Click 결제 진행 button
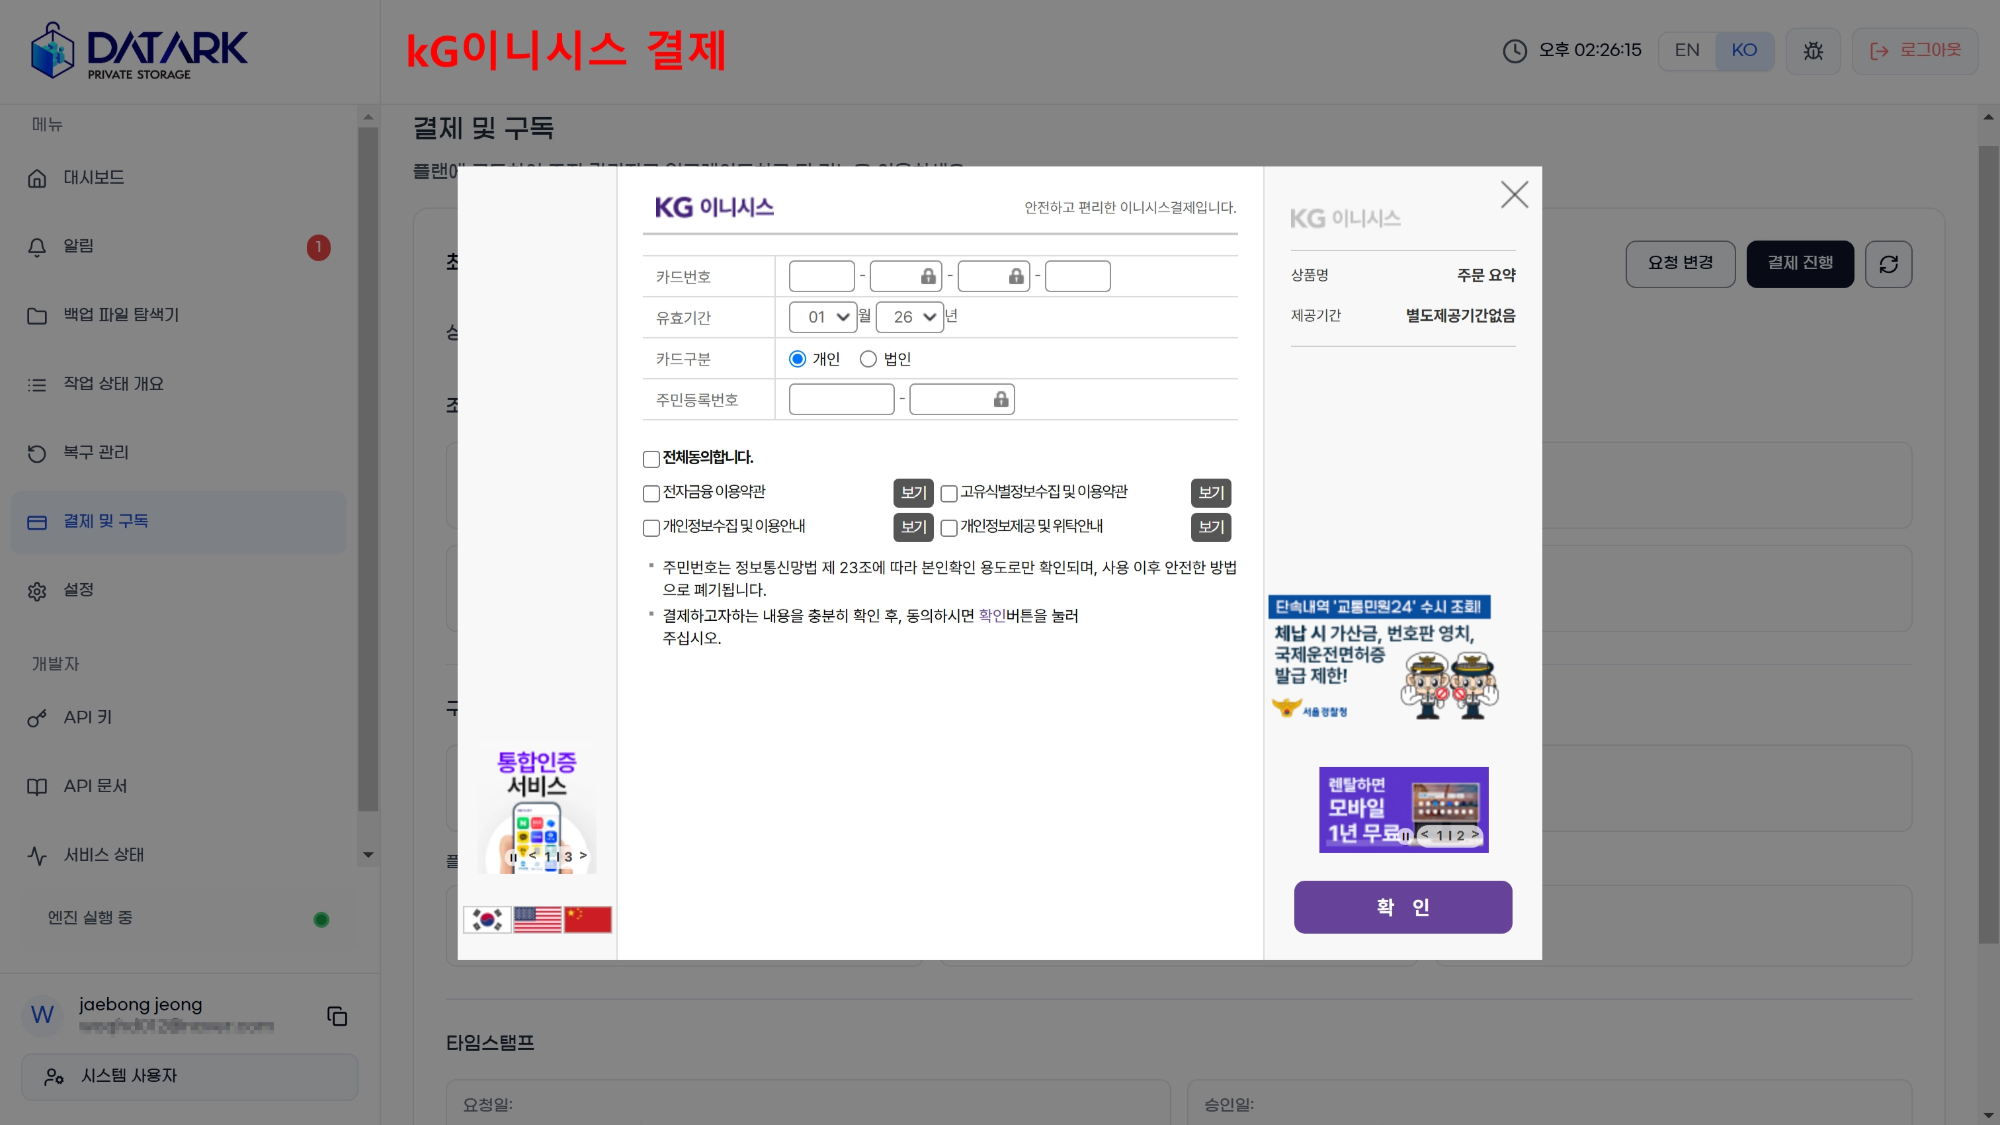The image size is (2000, 1125). tap(1800, 264)
